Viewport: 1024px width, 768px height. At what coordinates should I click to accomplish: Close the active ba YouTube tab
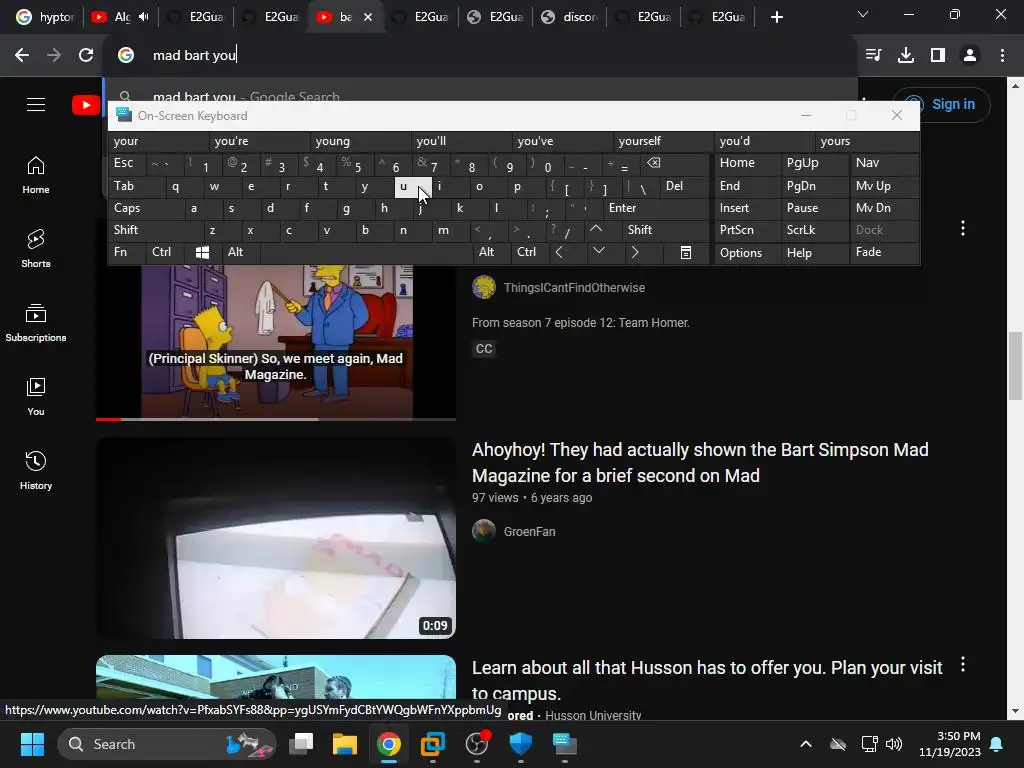pyautogui.click(x=368, y=17)
